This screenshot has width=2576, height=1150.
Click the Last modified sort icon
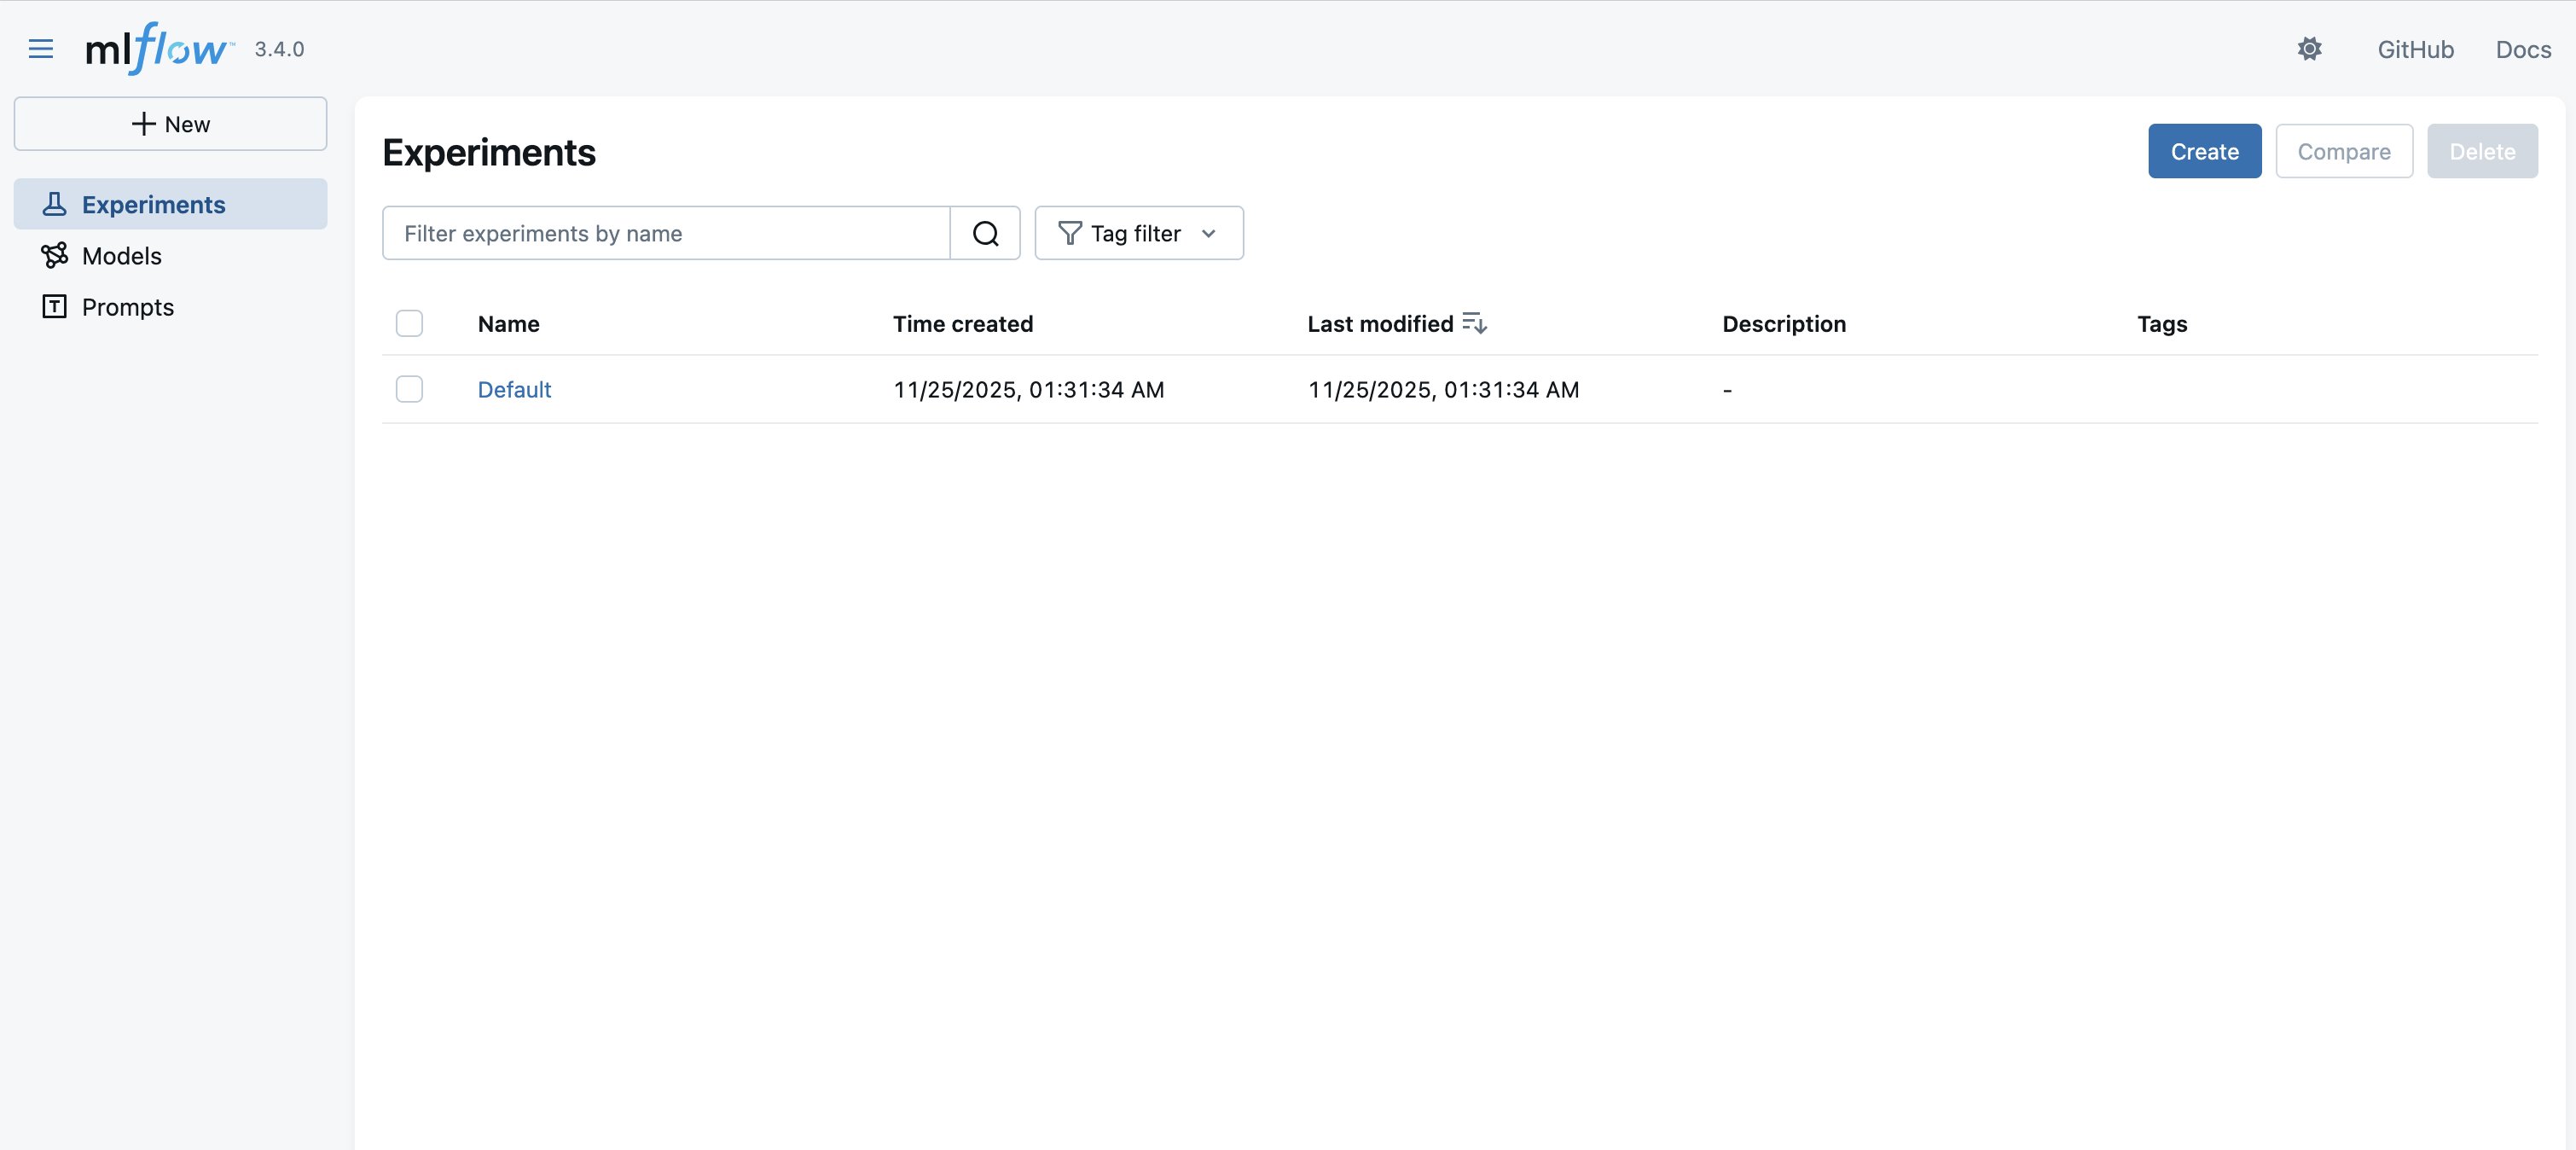[x=1475, y=322]
